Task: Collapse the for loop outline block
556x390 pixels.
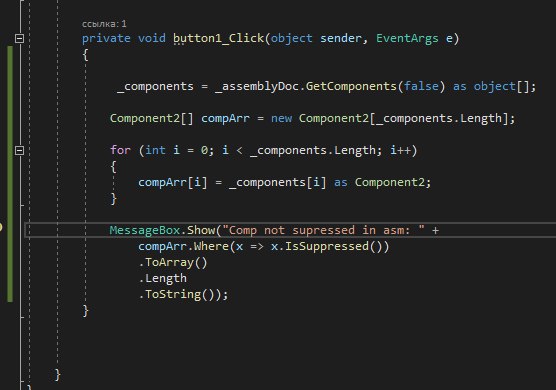Action: point(20,150)
